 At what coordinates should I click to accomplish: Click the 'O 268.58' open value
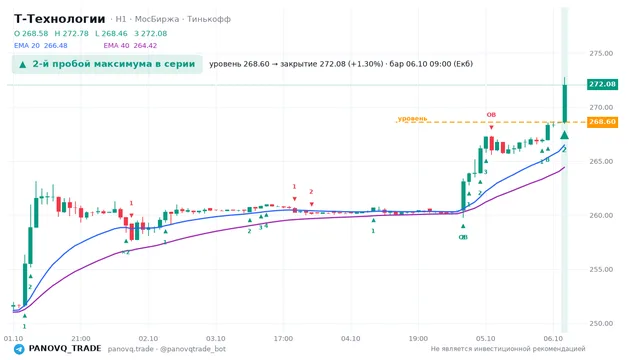point(31,33)
